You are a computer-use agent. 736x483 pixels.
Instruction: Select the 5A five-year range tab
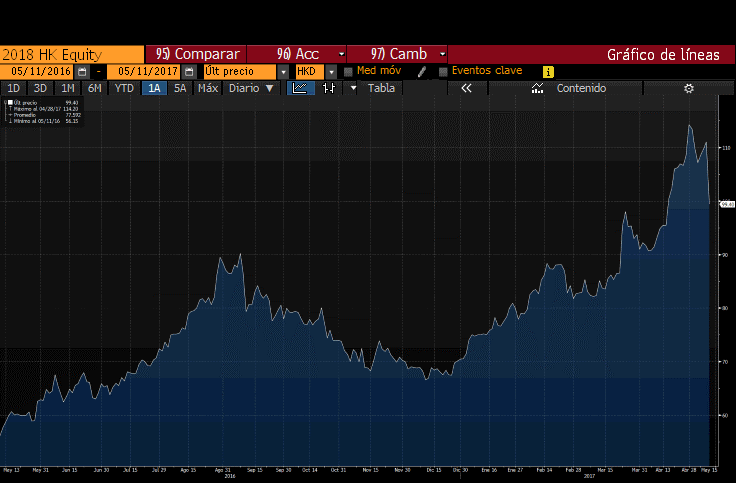[180, 88]
